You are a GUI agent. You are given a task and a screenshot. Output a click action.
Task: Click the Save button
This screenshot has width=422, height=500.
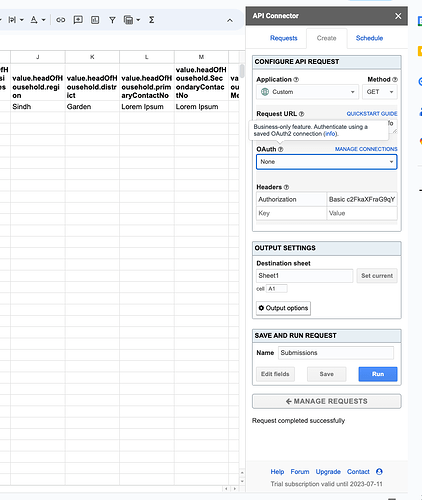click(327, 374)
